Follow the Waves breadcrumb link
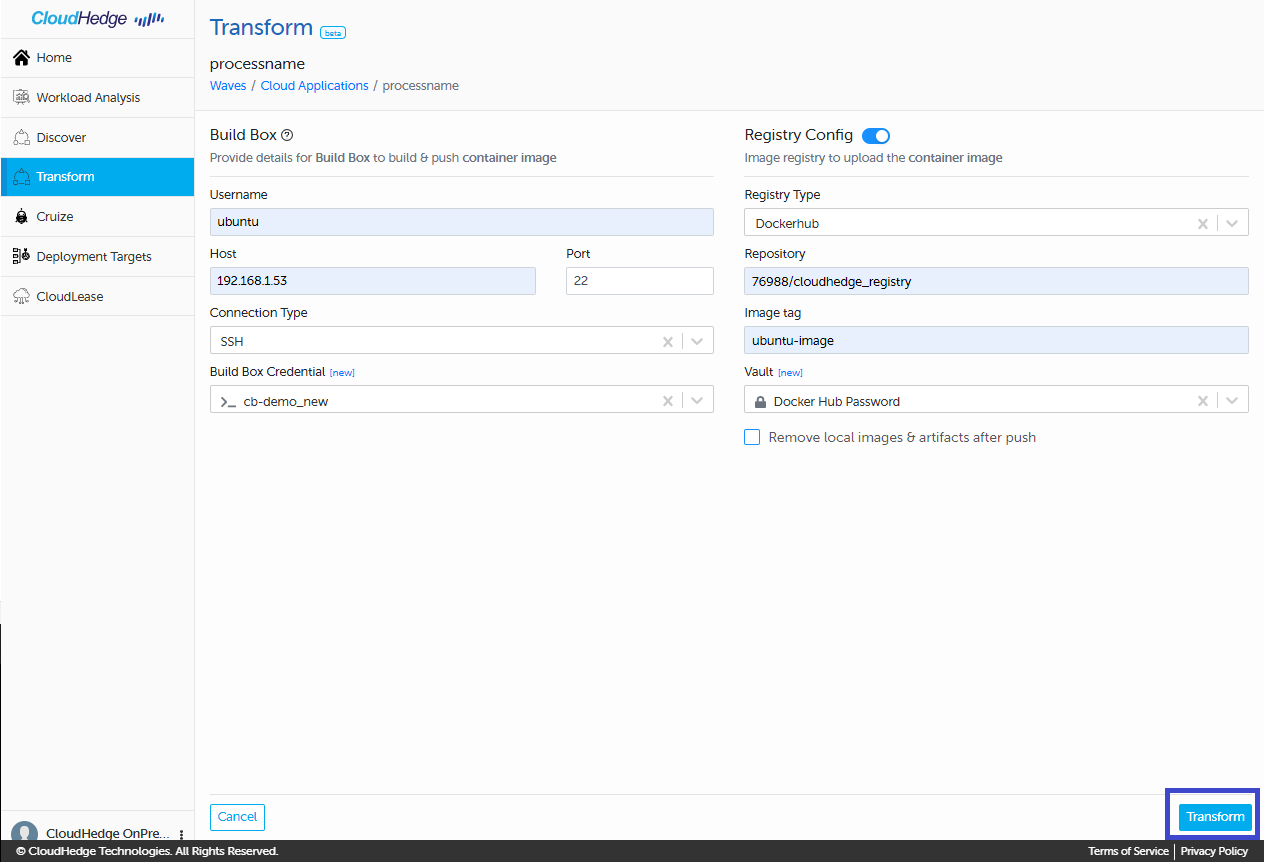 coord(228,86)
